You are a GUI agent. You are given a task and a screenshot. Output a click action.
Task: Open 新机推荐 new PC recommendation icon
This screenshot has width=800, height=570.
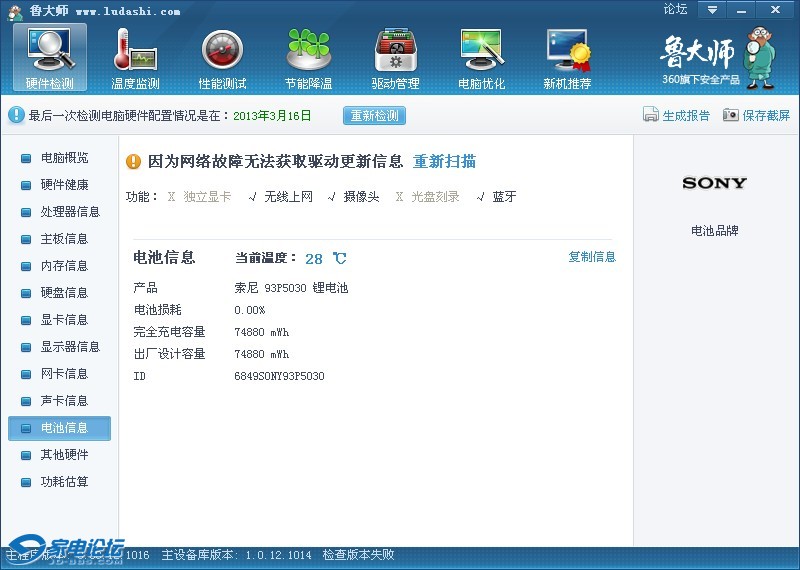(567, 50)
